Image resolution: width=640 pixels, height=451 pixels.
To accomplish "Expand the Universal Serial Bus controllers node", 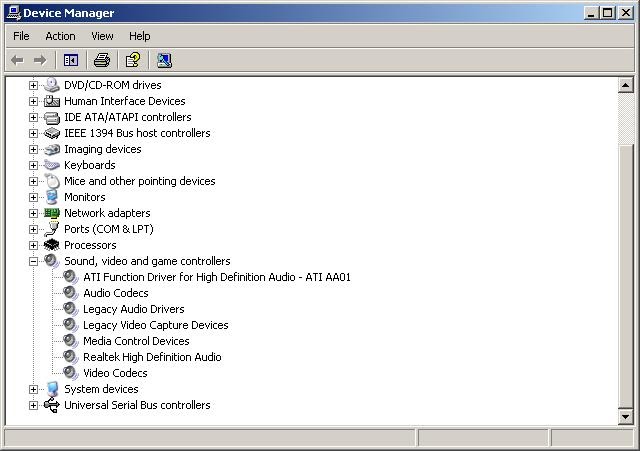I will click(x=33, y=405).
